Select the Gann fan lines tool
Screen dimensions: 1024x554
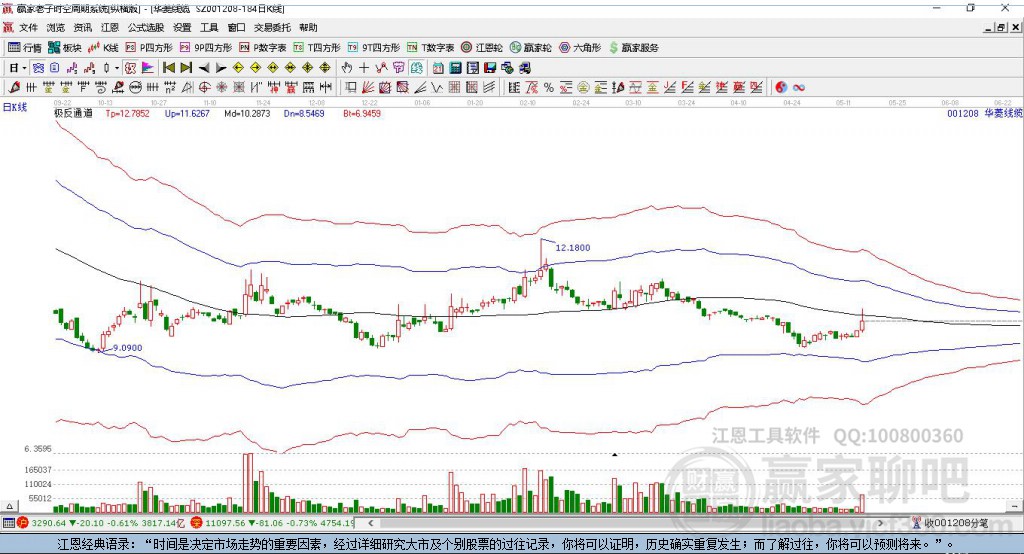tap(368, 88)
